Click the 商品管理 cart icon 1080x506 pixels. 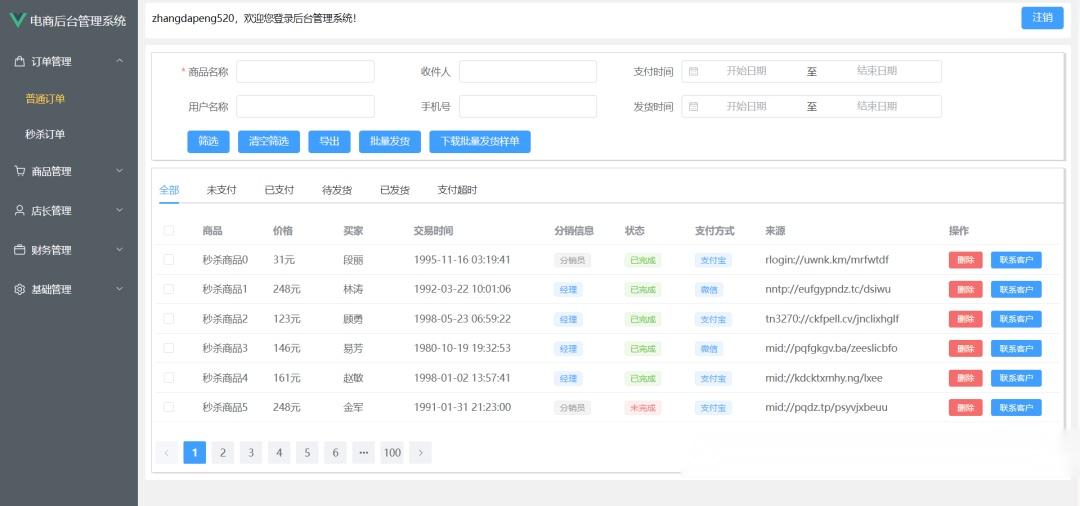click(19, 171)
